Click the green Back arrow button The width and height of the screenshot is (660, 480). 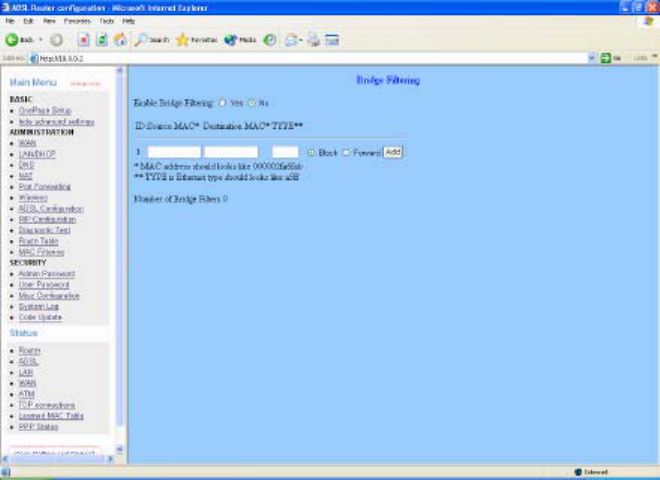point(12,40)
